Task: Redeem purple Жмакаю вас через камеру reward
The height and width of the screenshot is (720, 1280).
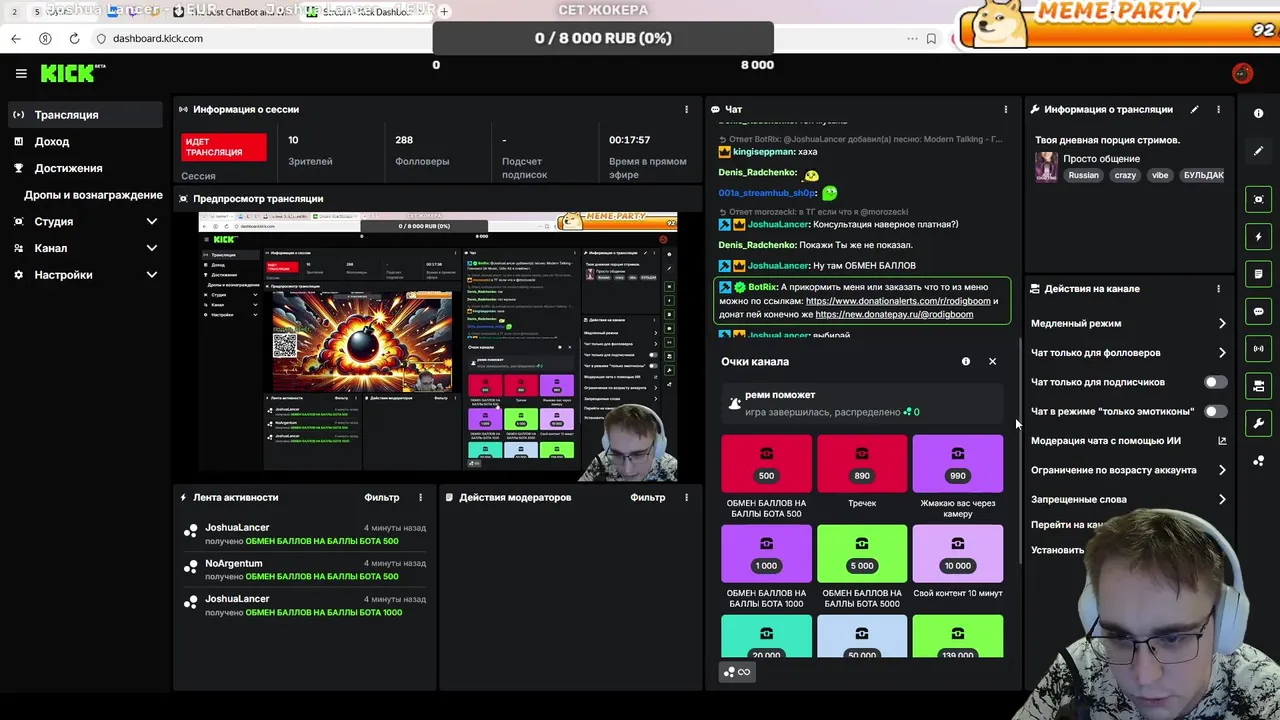Action: [x=958, y=463]
